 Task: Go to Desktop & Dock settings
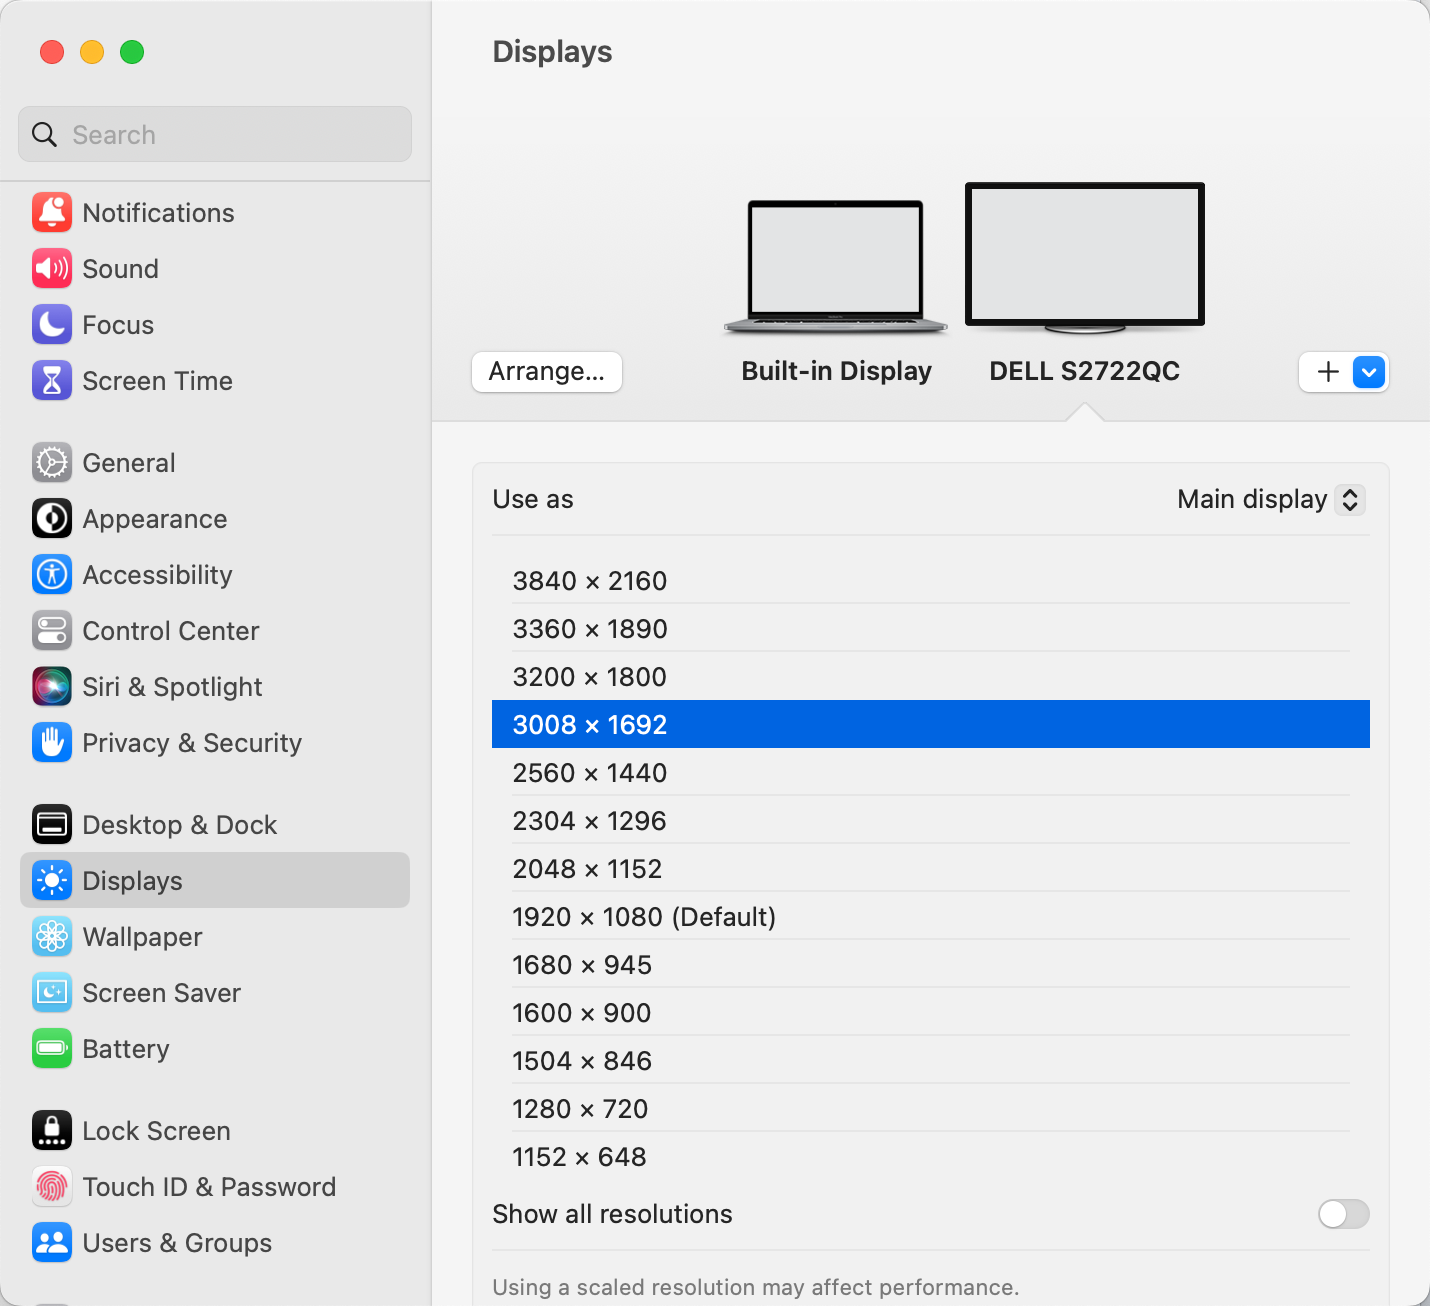pyautogui.click(x=180, y=825)
